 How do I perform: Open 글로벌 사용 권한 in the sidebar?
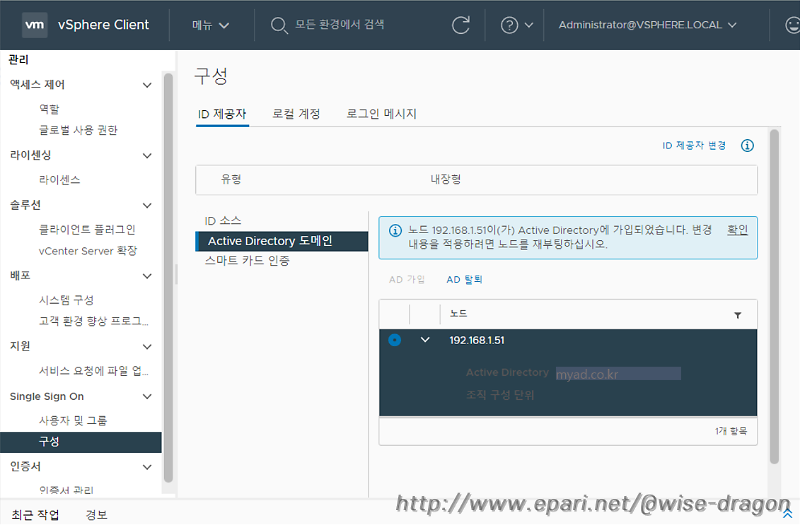[x=78, y=130]
